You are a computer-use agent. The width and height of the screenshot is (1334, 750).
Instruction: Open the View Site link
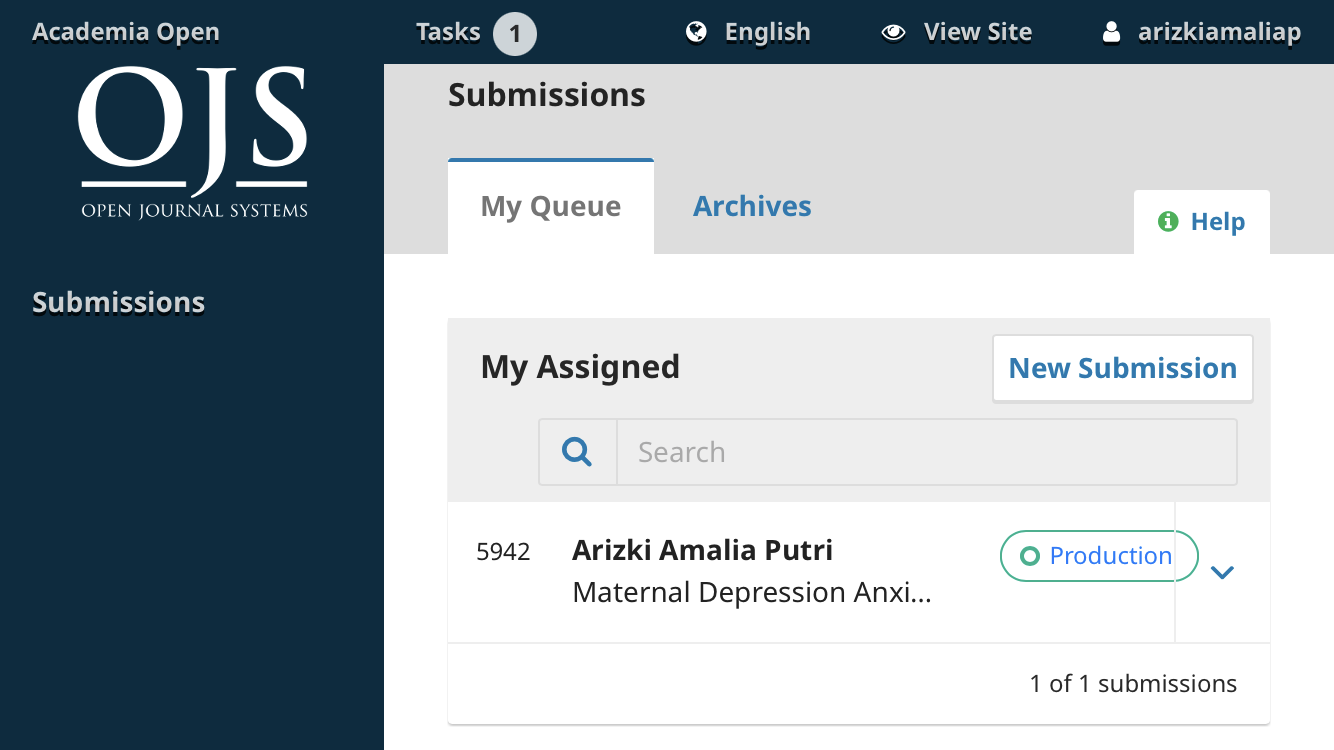[x=977, y=32]
